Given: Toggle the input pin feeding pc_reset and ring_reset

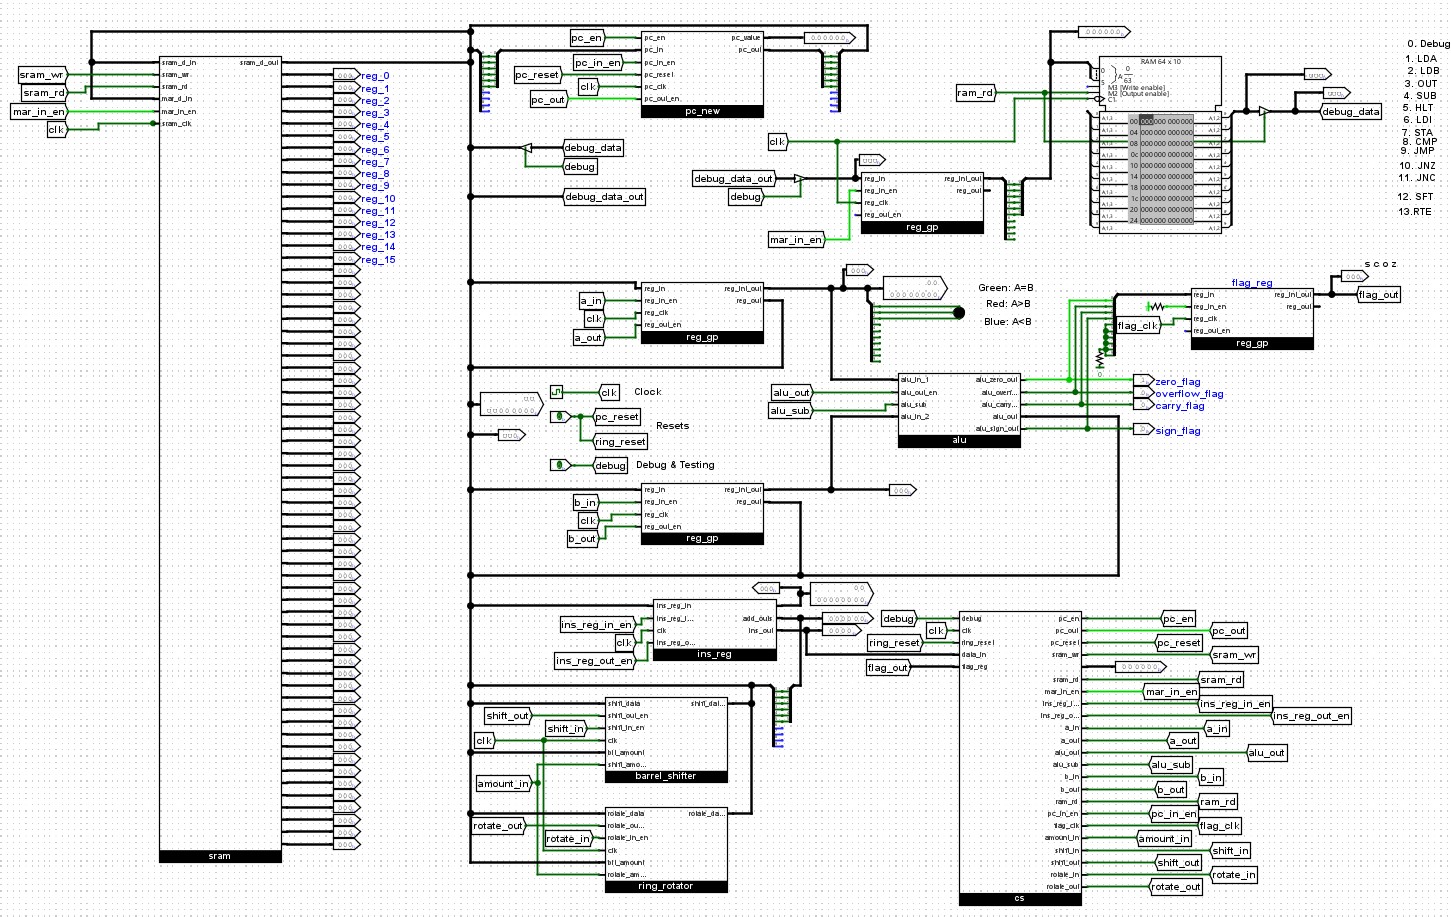Looking at the screenshot, I should tap(561, 416).
